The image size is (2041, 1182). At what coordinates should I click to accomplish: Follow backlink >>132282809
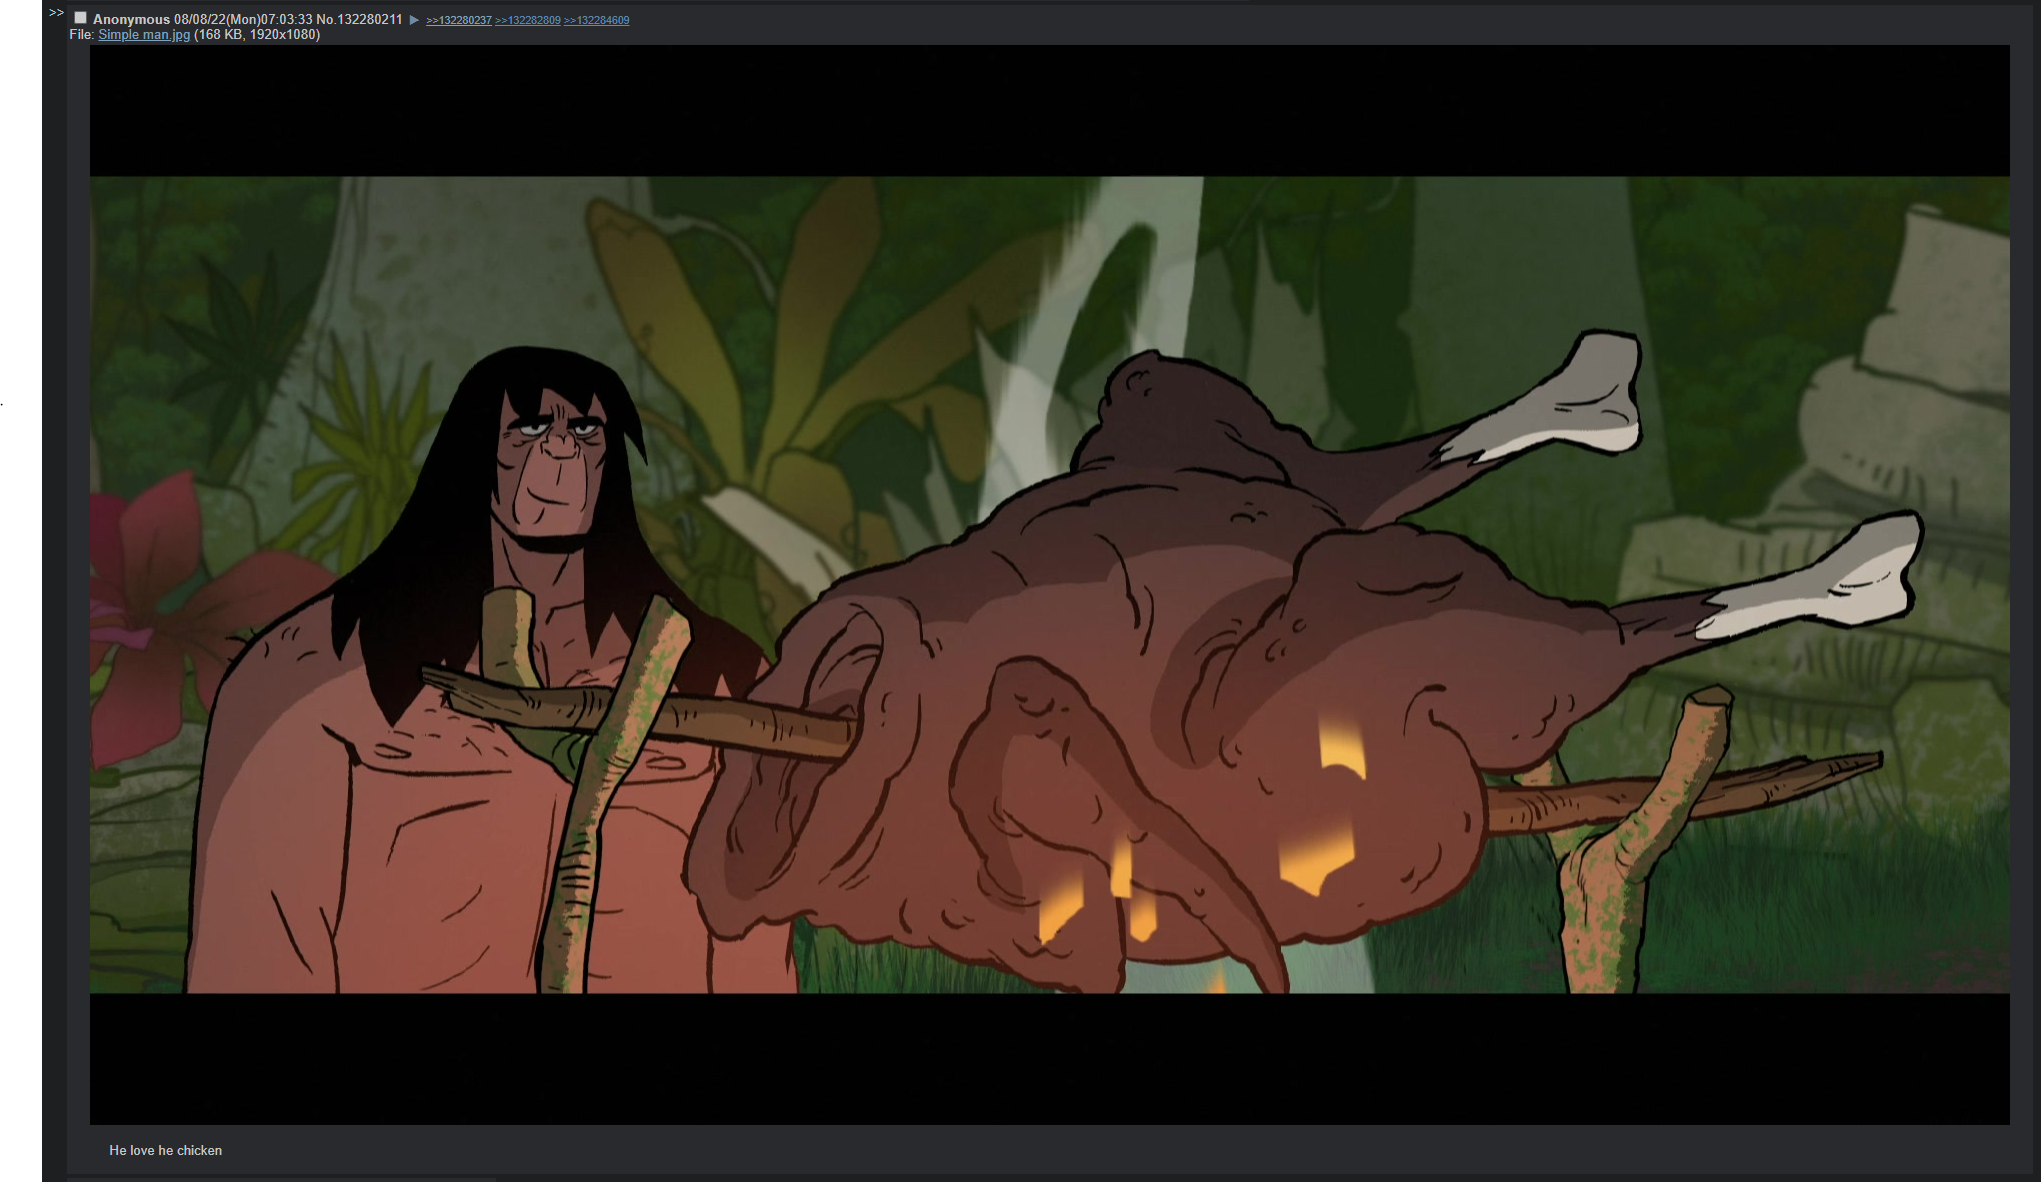tap(527, 20)
